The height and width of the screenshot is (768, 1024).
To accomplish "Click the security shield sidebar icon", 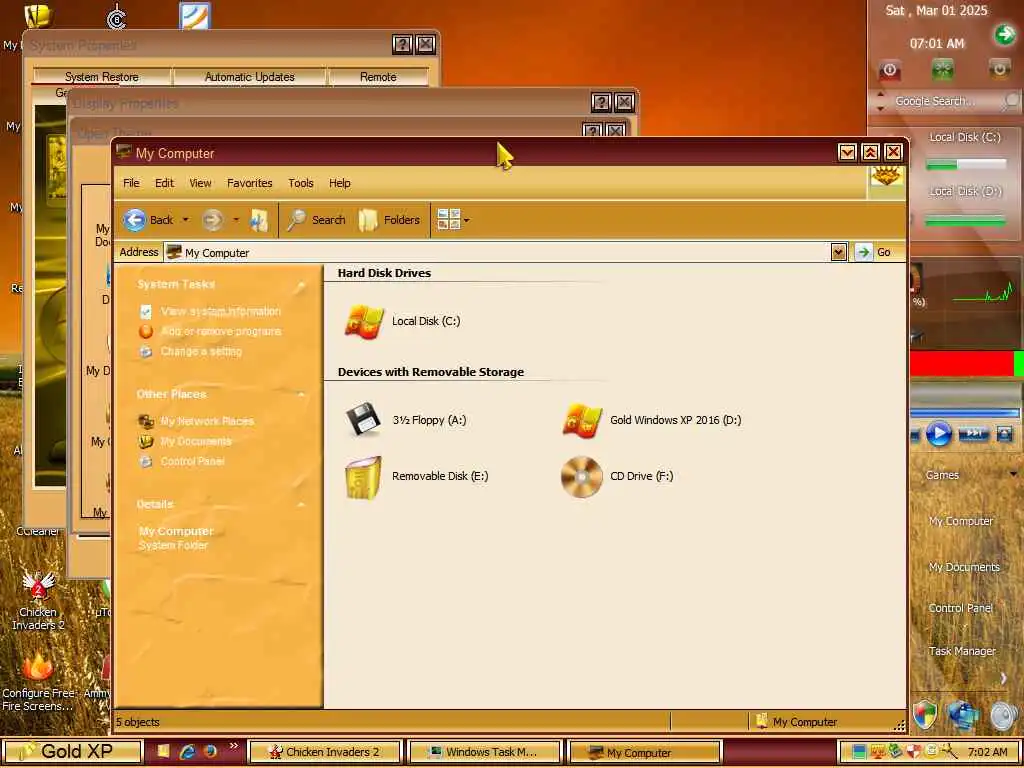I will (925, 714).
